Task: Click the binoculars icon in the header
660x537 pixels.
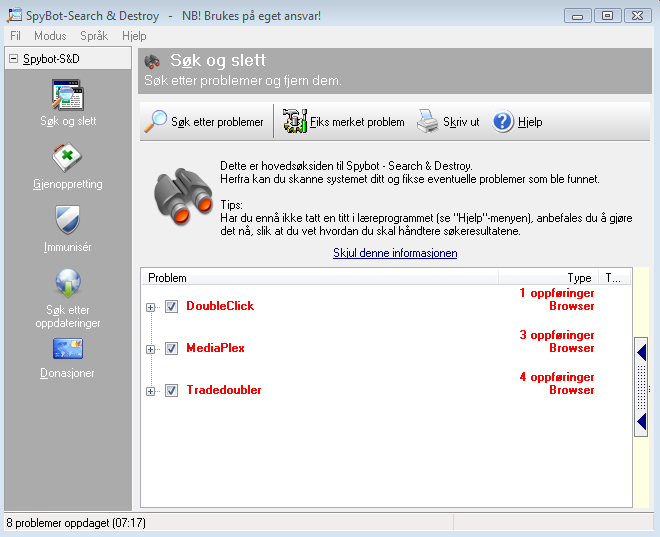Action: pyautogui.click(x=152, y=62)
